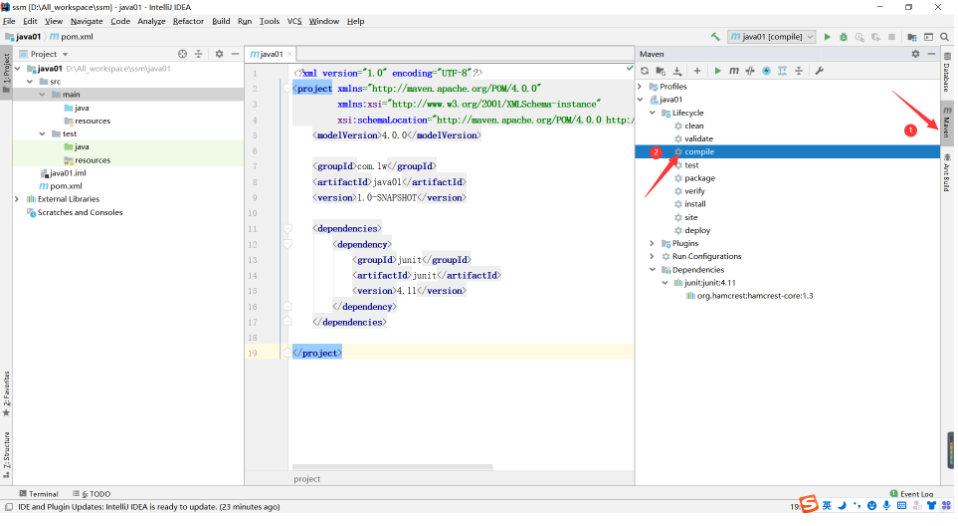Screen dimensions: 958x526
Task: Open the Help menu
Action: tap(356, 21)
